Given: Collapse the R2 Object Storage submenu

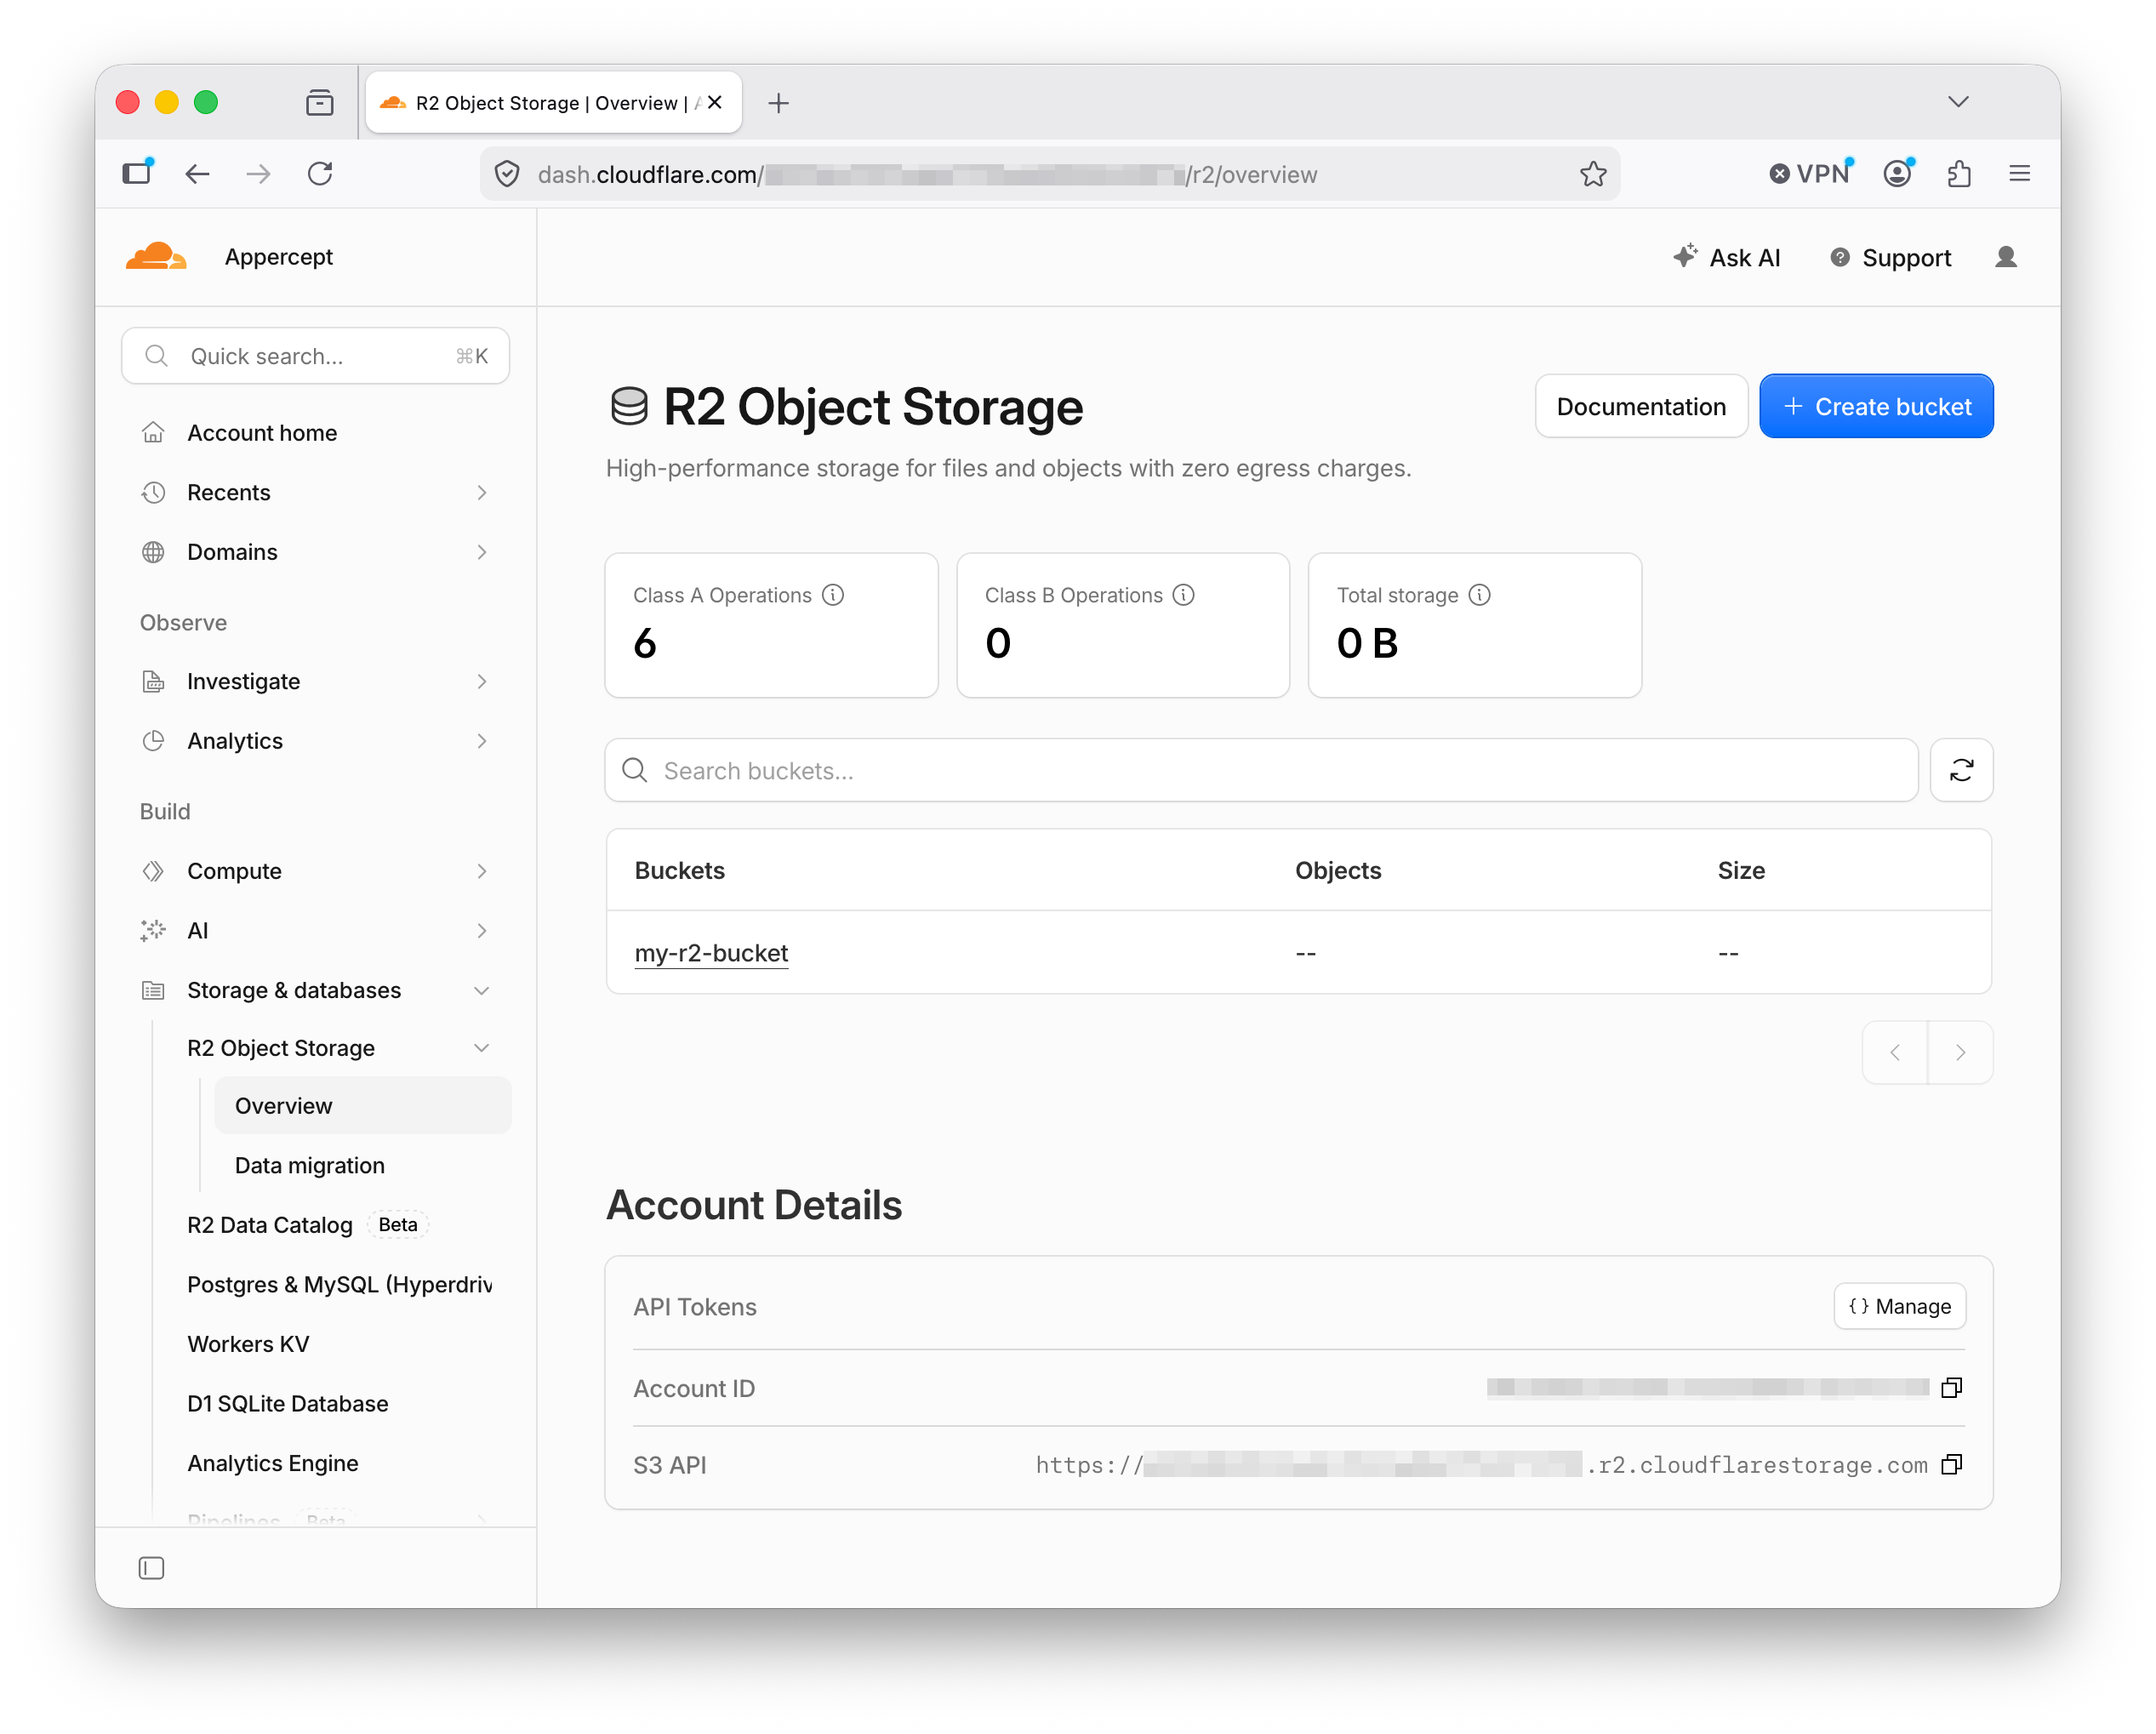Looking at the screenshot, I should click(x=482, y=1048).
